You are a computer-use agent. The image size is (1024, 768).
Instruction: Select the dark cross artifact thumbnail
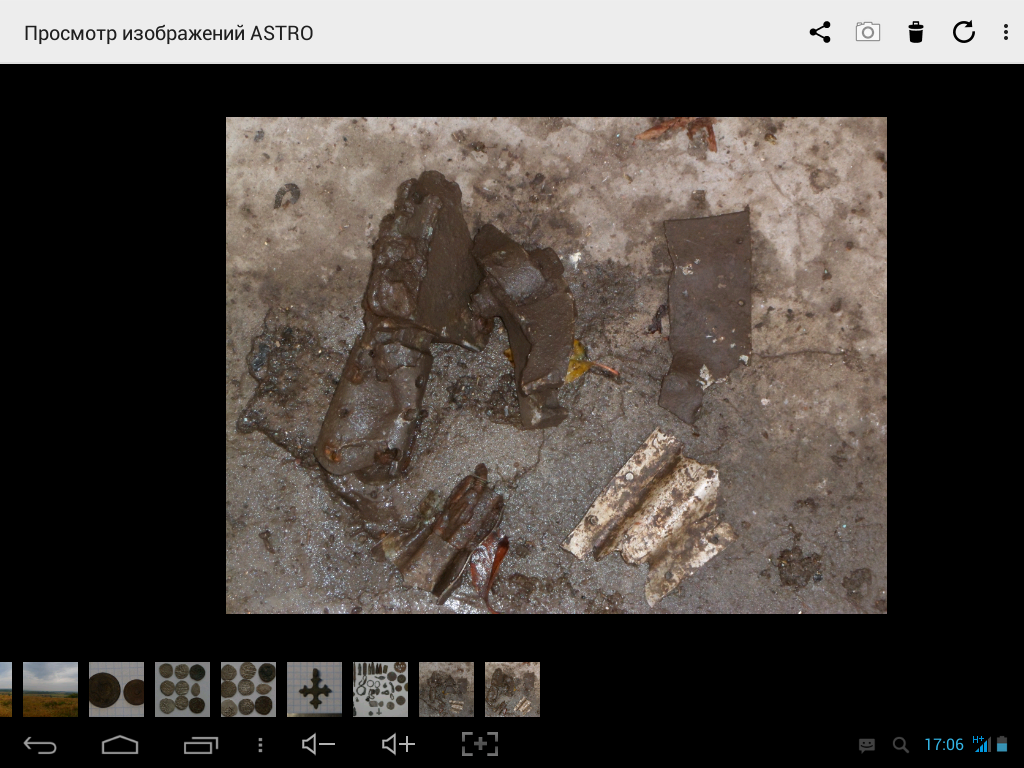tap(314, 690)
